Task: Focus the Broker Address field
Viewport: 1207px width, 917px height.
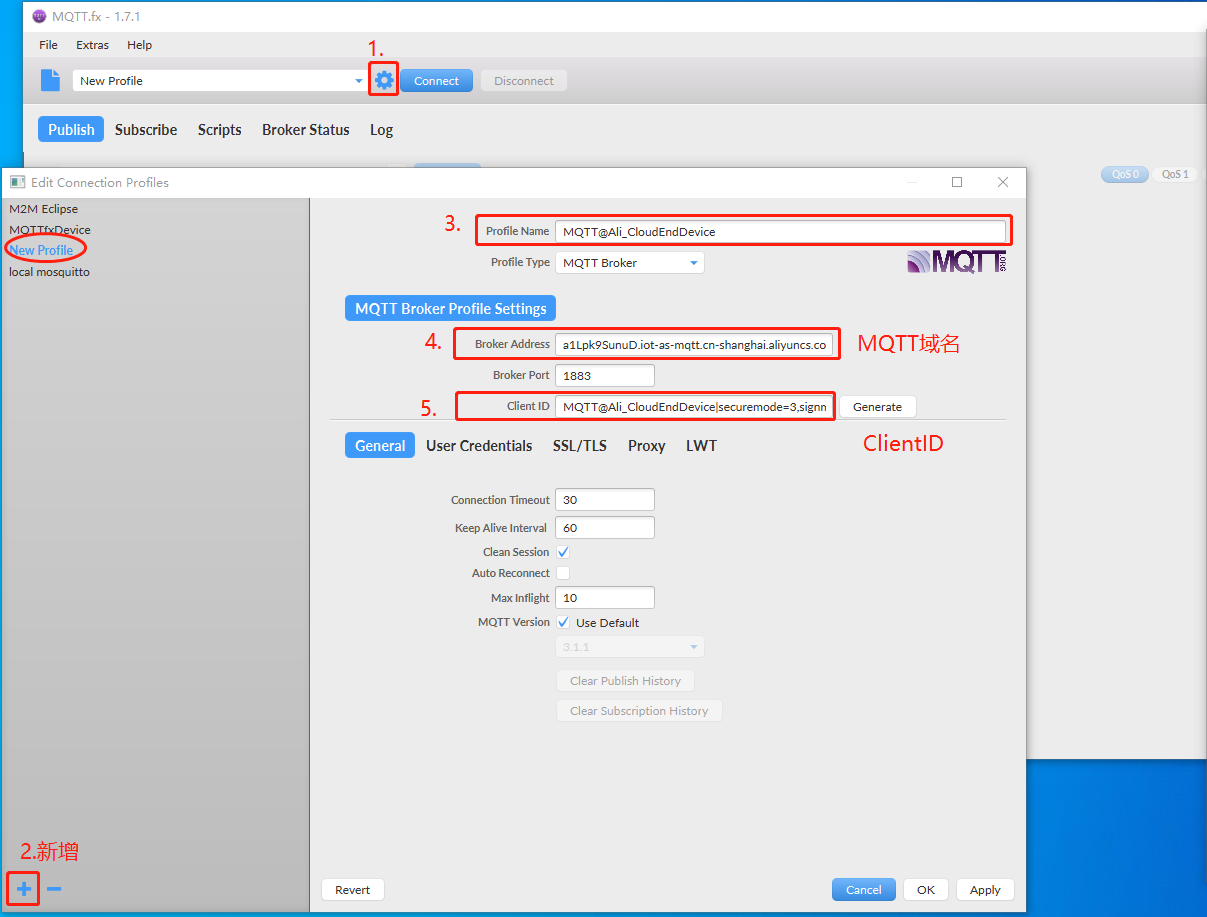Action: (694, 345)
